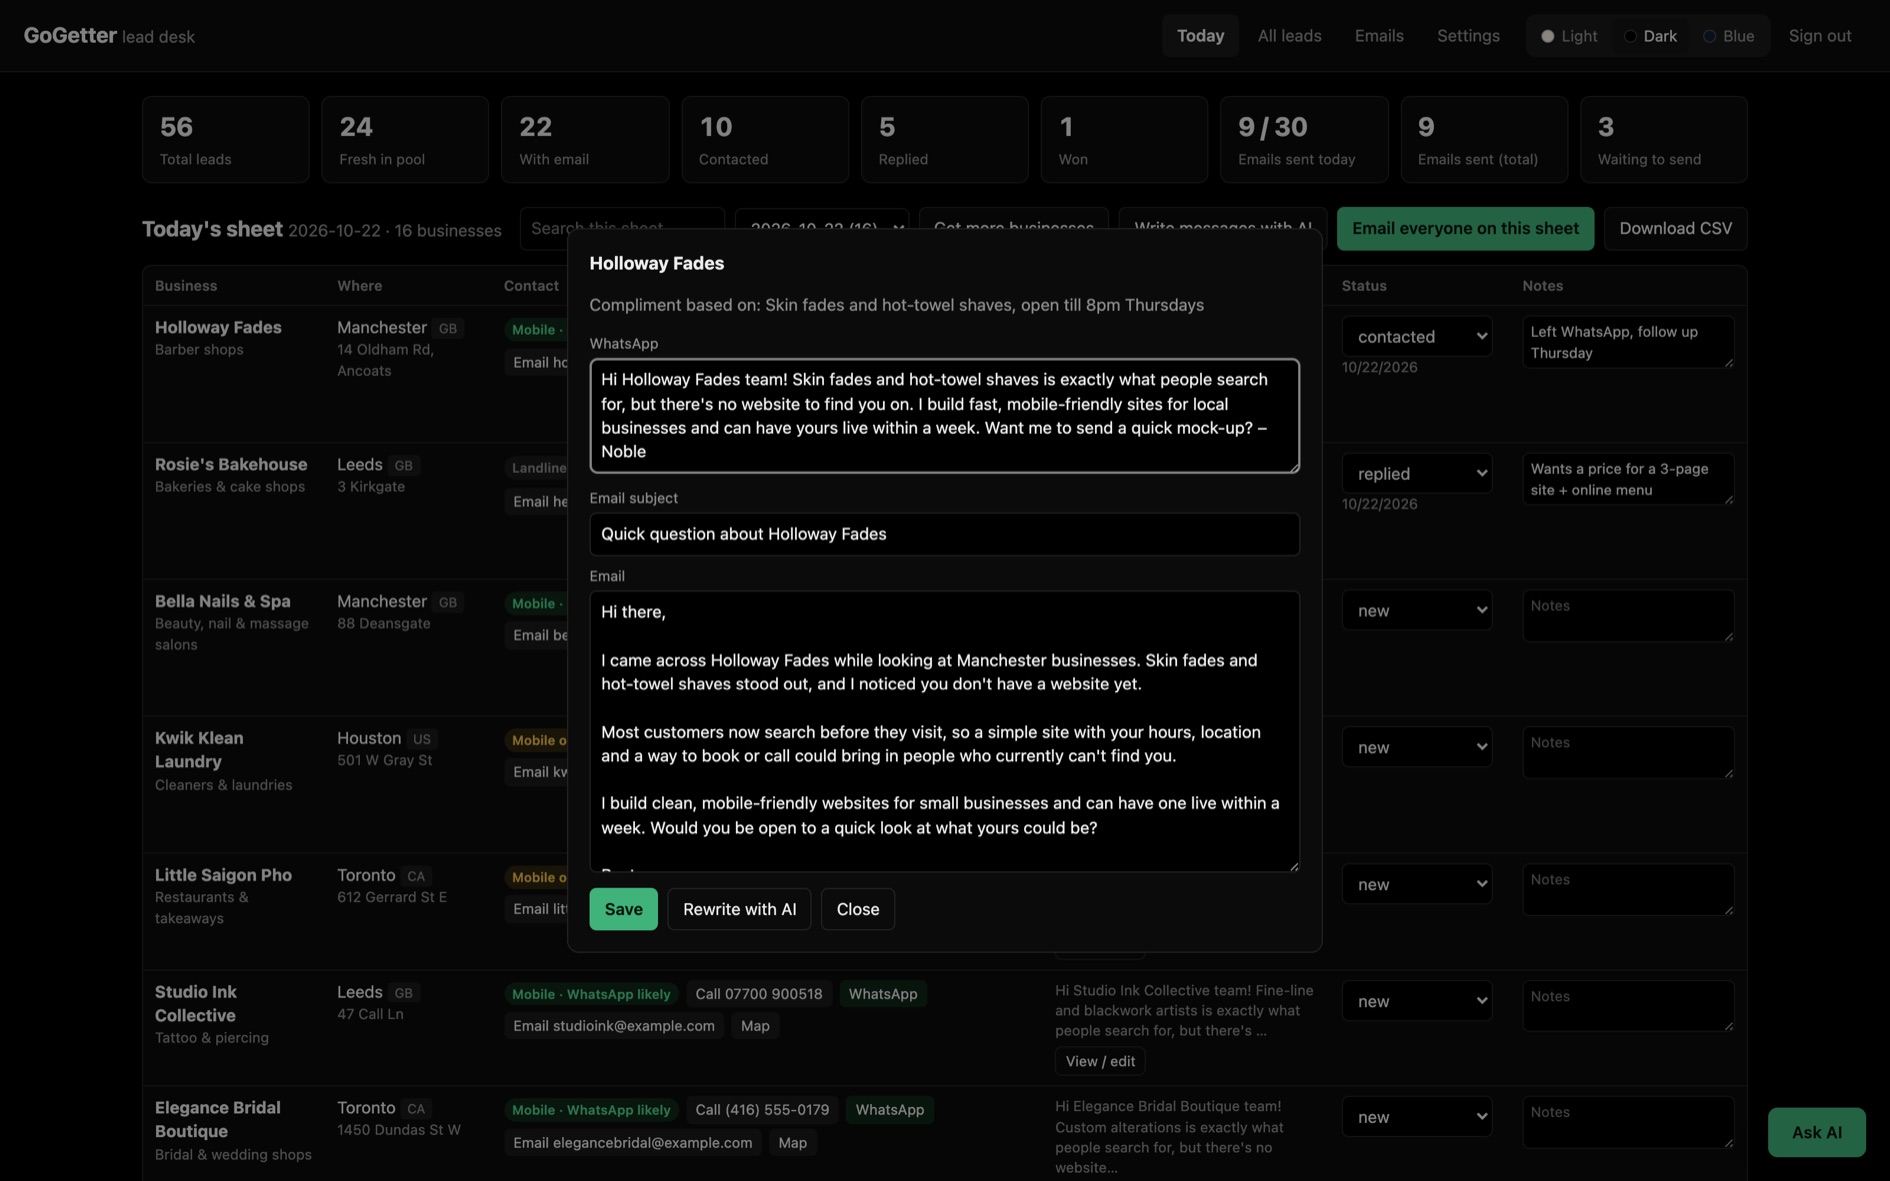Image resolution: width=1890 pixels, height=1181 pixels.
Task: Click the Total leads stat card
Action: tap(225, 140)
